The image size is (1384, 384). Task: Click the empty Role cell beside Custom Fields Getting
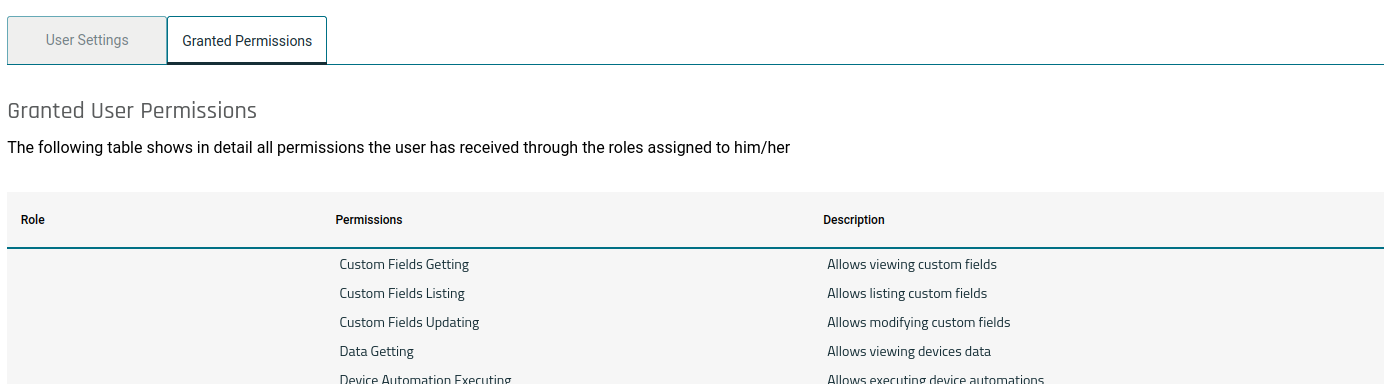point(171,265)
